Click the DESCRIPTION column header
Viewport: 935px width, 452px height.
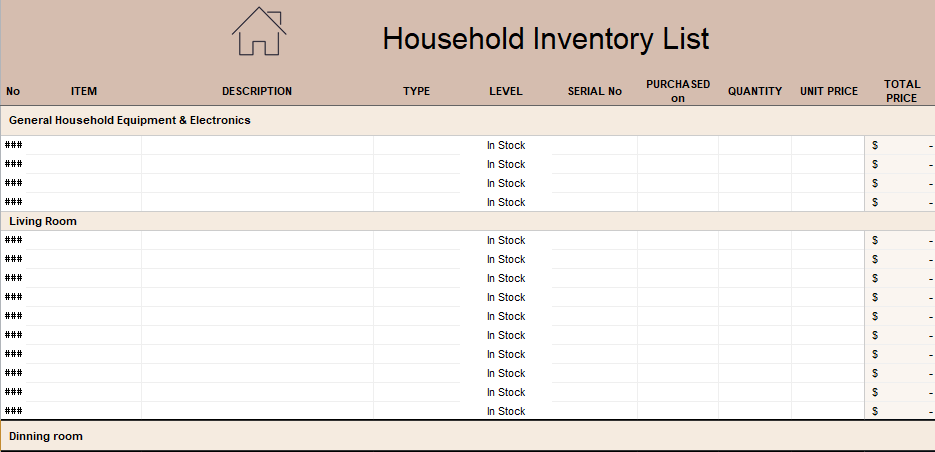point(257,91)
